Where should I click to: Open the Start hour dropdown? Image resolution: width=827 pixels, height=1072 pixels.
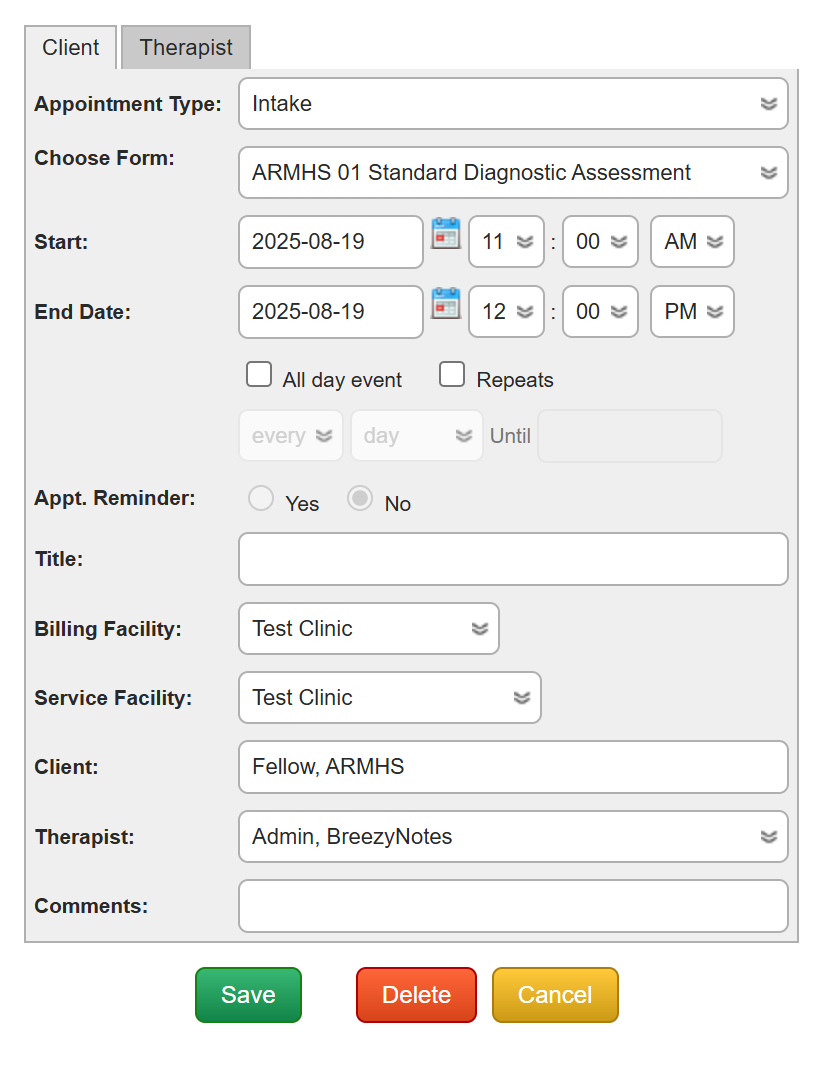[x=506, y=242]
